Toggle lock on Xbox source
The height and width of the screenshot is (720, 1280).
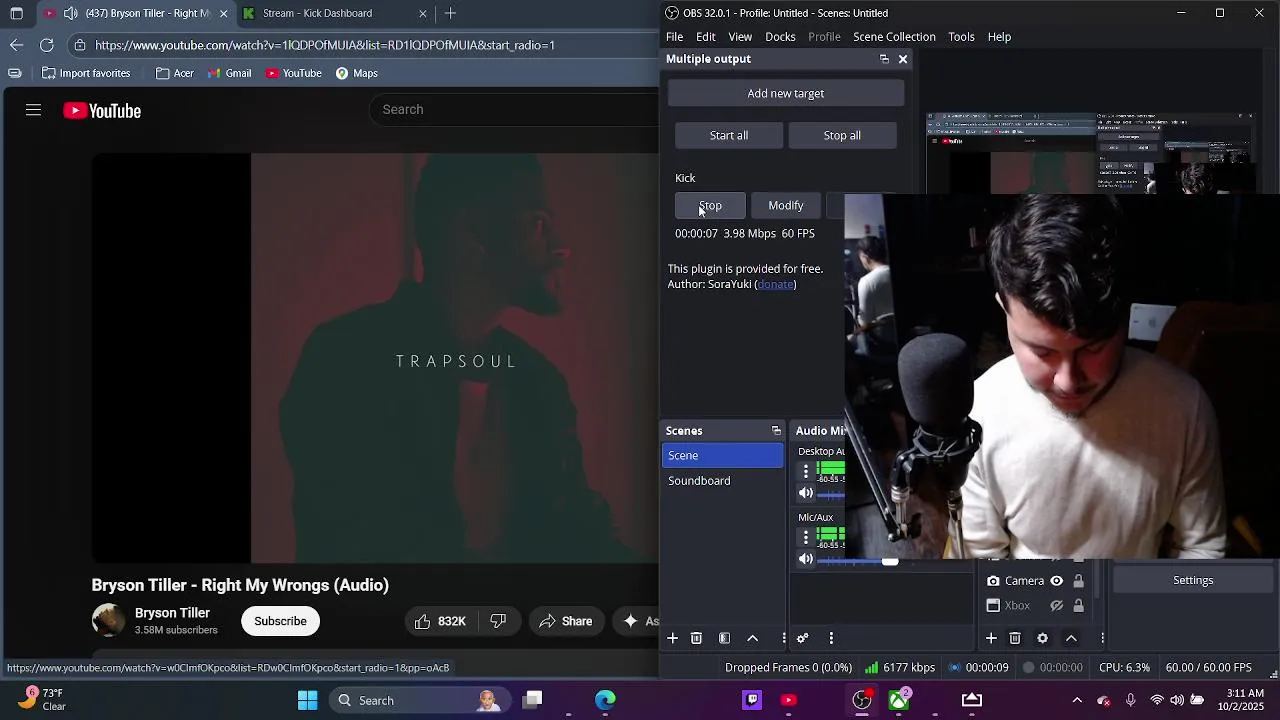(x=1078, y=606)
